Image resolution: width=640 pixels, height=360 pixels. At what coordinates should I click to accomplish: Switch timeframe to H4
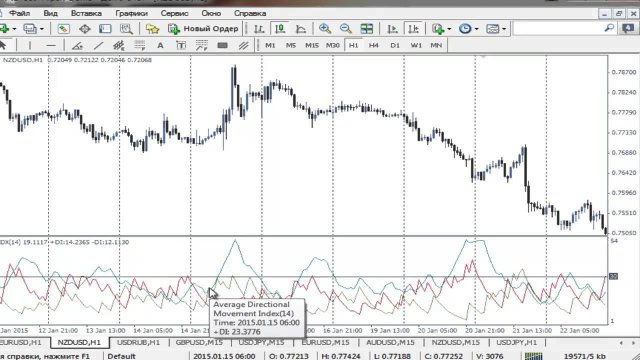coord(373,45)
